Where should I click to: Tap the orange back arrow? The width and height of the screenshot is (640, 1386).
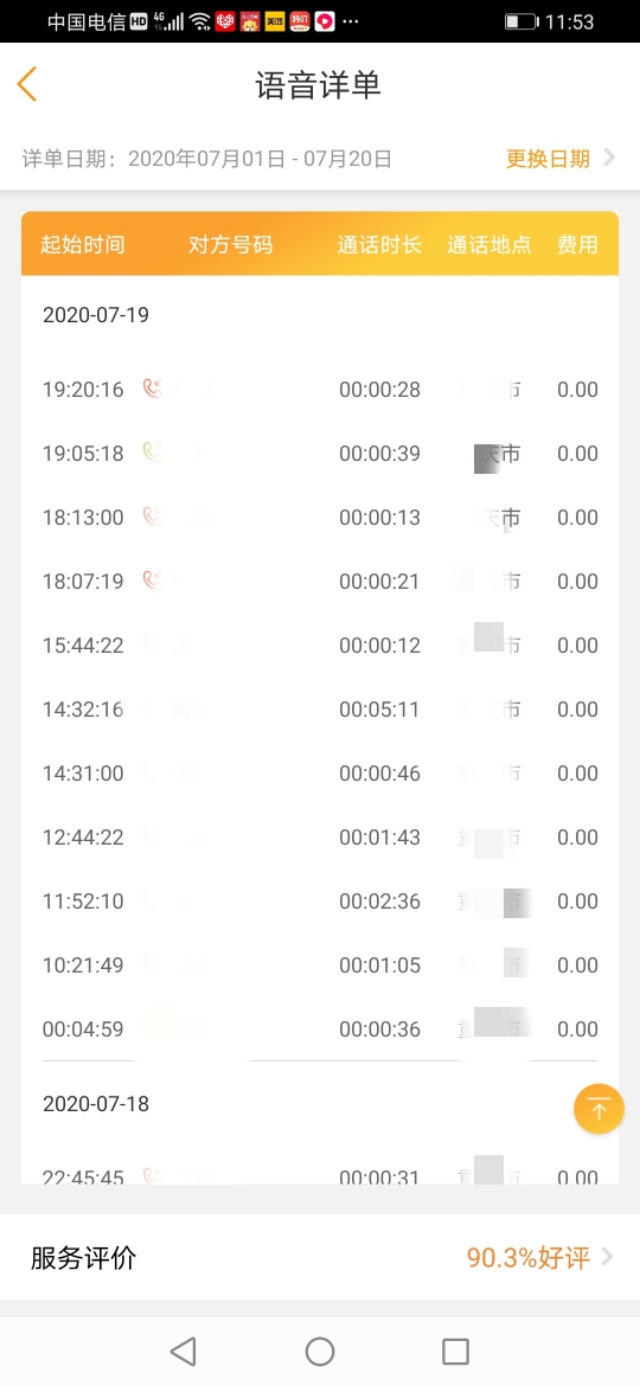27,85
